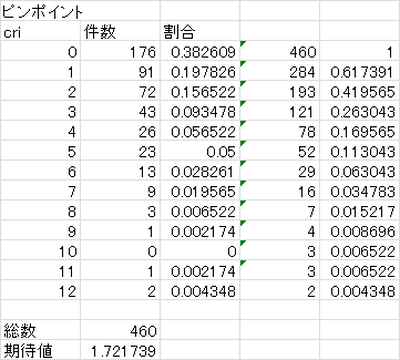Select the cumulative count cell 121
Viewport: 400px width, 360px height.
tap(280, 111)
